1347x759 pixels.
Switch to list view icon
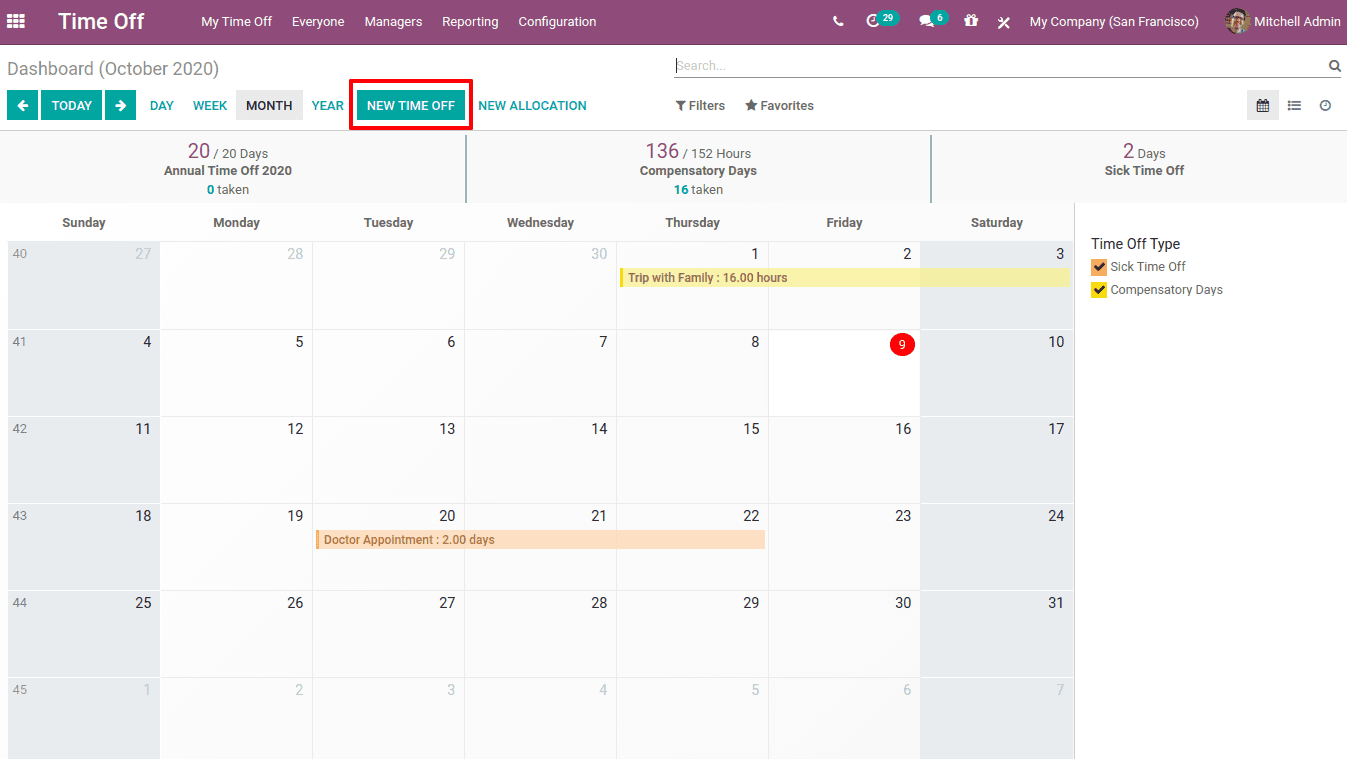pyautogui.click(x=1294, y=105)
